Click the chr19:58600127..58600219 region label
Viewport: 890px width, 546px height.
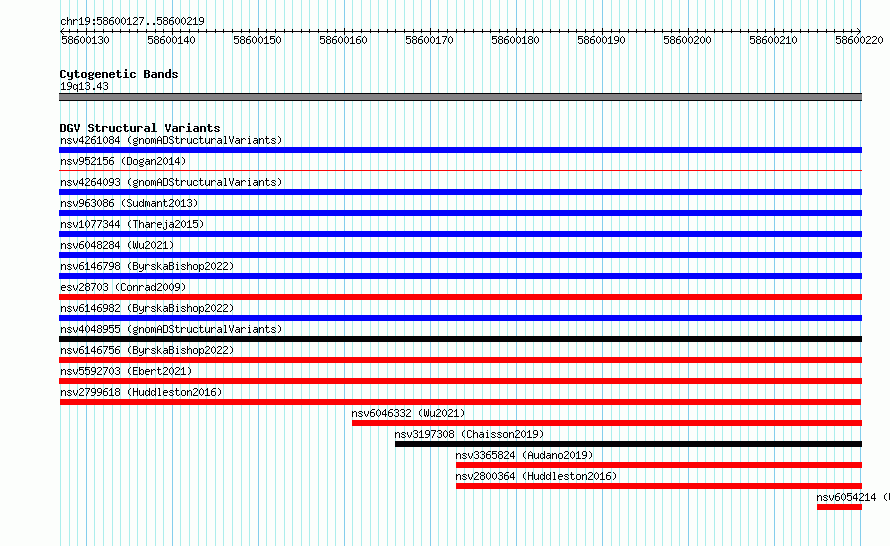132,21
